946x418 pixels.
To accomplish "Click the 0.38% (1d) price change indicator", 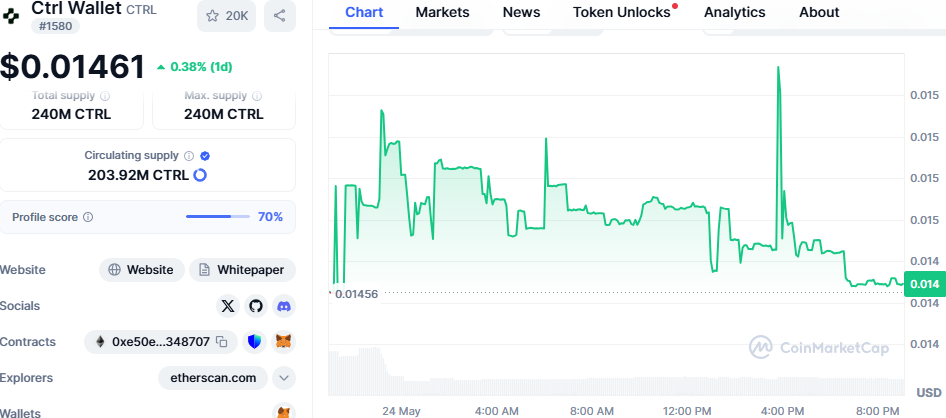I will [x=194, y=67].
